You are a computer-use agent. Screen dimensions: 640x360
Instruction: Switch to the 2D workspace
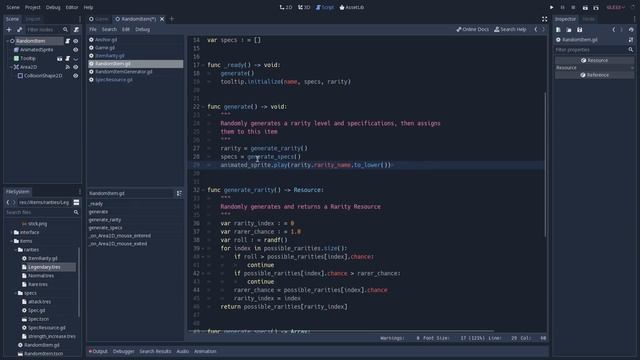click(286, 7)
